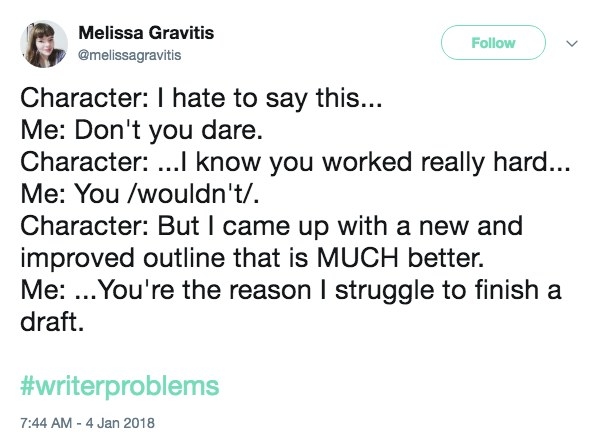Image resolution: width=602 pixels, height=443 pixels.
Task: Click the line "Me: You /wouldn't/."
Action: 140,194
